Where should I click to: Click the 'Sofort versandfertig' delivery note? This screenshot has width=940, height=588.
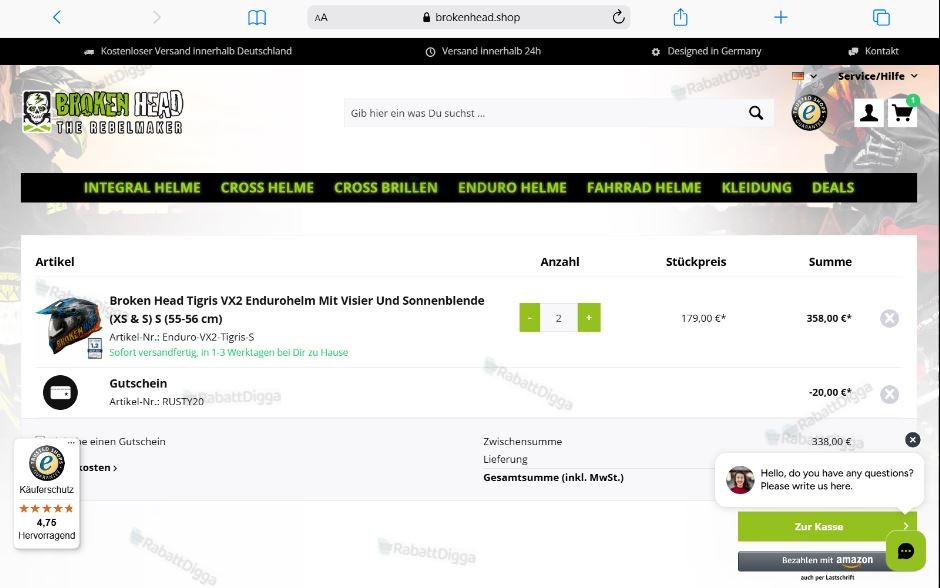point(228,352)
